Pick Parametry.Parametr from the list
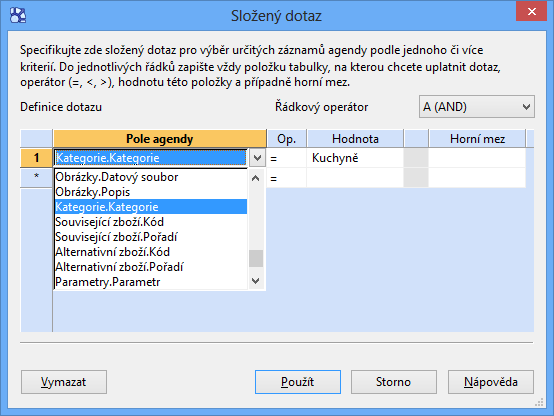 click(151, 282)
